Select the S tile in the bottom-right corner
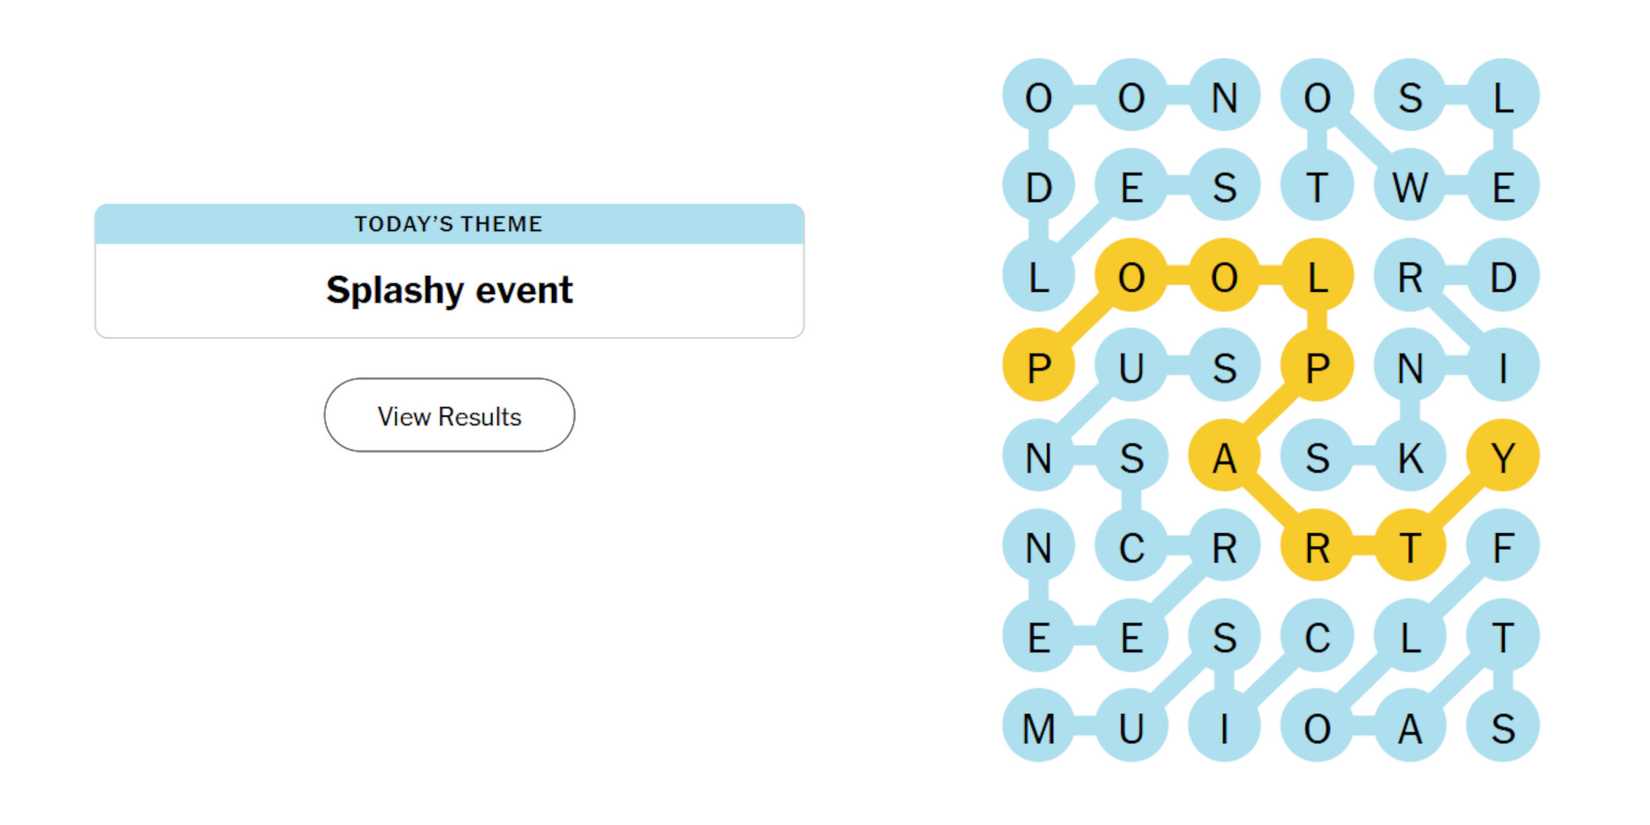This screenshot has height=825, width=1650. (1503, 729)
